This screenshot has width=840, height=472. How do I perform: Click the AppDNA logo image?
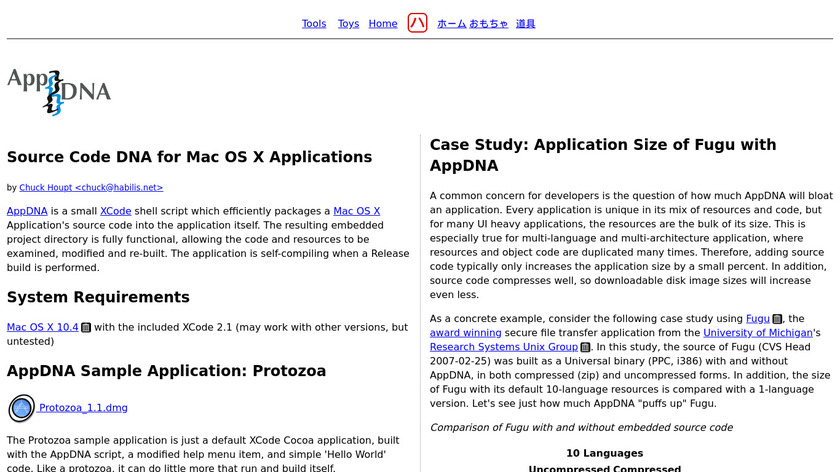(x=59, y=92)
